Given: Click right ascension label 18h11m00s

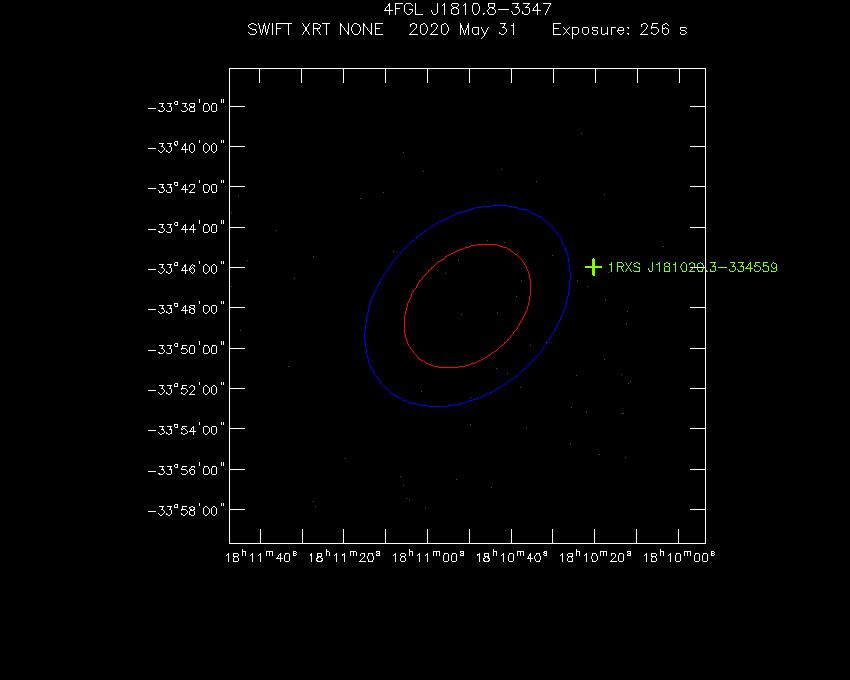Looking at the screenshot, I should (428, 557).
